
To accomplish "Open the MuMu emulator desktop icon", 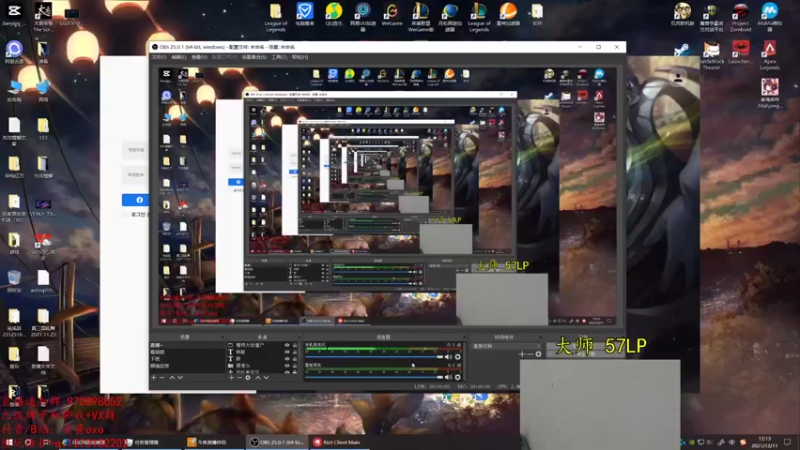I will pos(769,16).
